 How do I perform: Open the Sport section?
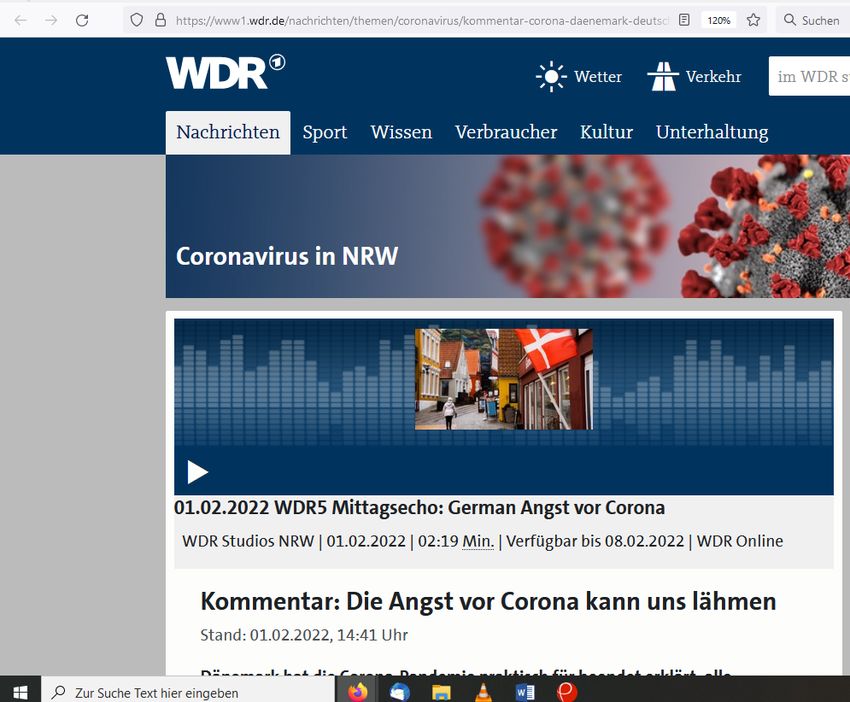tap(325, 132)
